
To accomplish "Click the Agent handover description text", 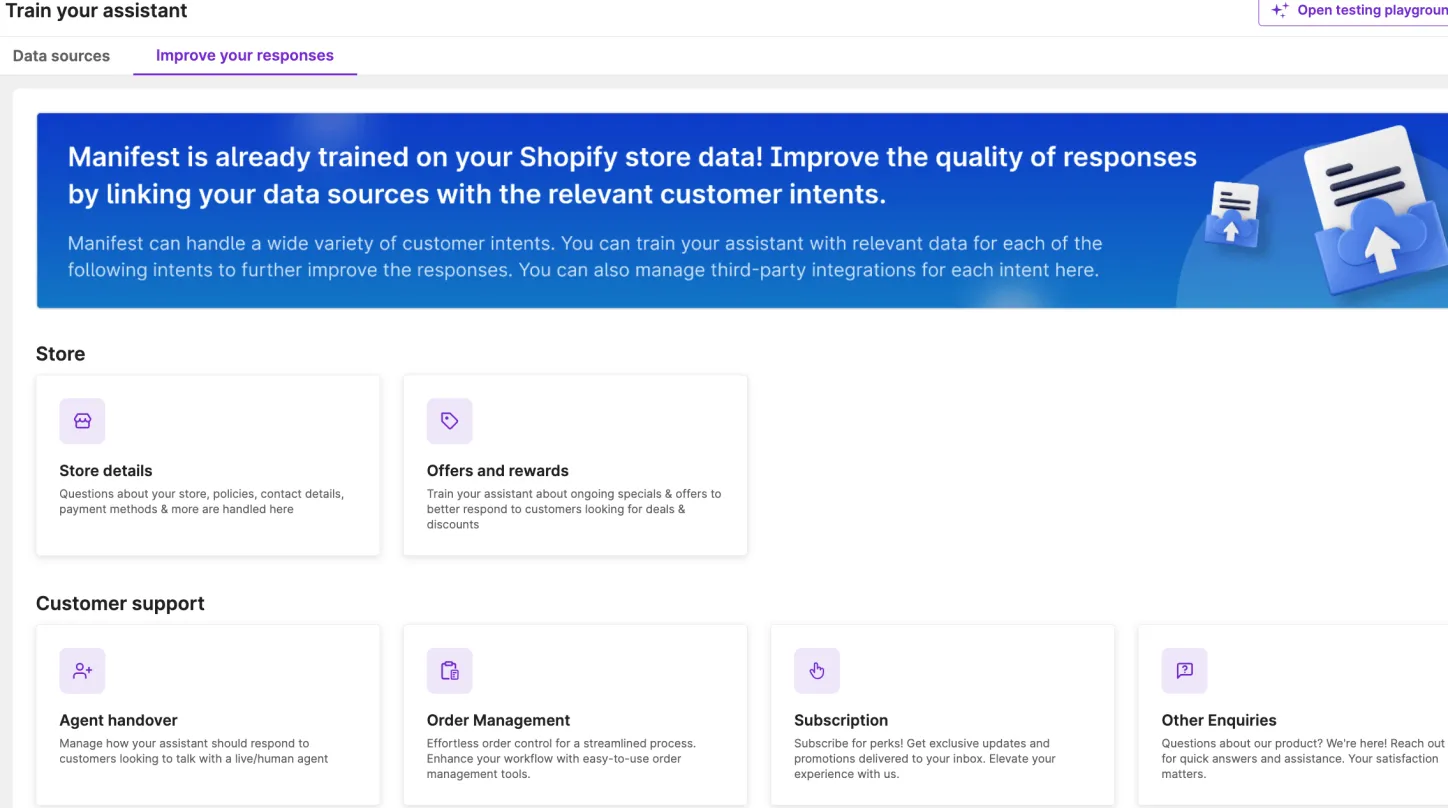I will (x=194, y=751).
